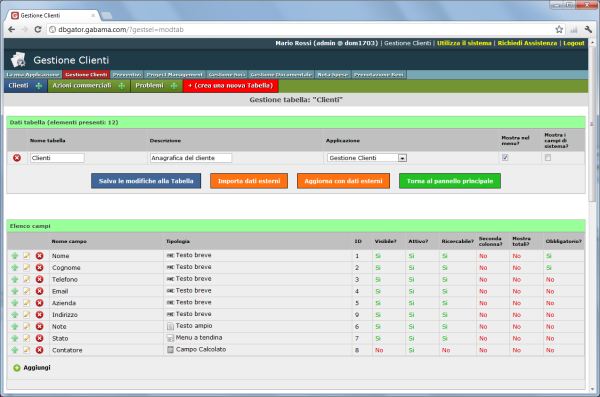Delete the Stato field with red X
This screenshot has height=397, width=600.
(x=39, y=338)
